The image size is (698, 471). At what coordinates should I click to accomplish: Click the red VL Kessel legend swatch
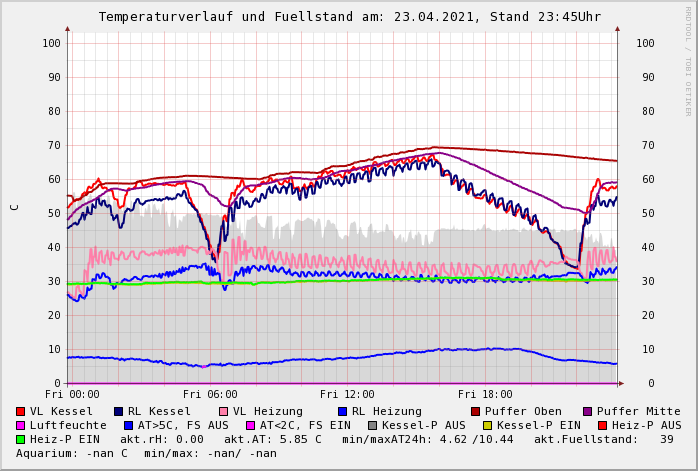coord(21,412)
